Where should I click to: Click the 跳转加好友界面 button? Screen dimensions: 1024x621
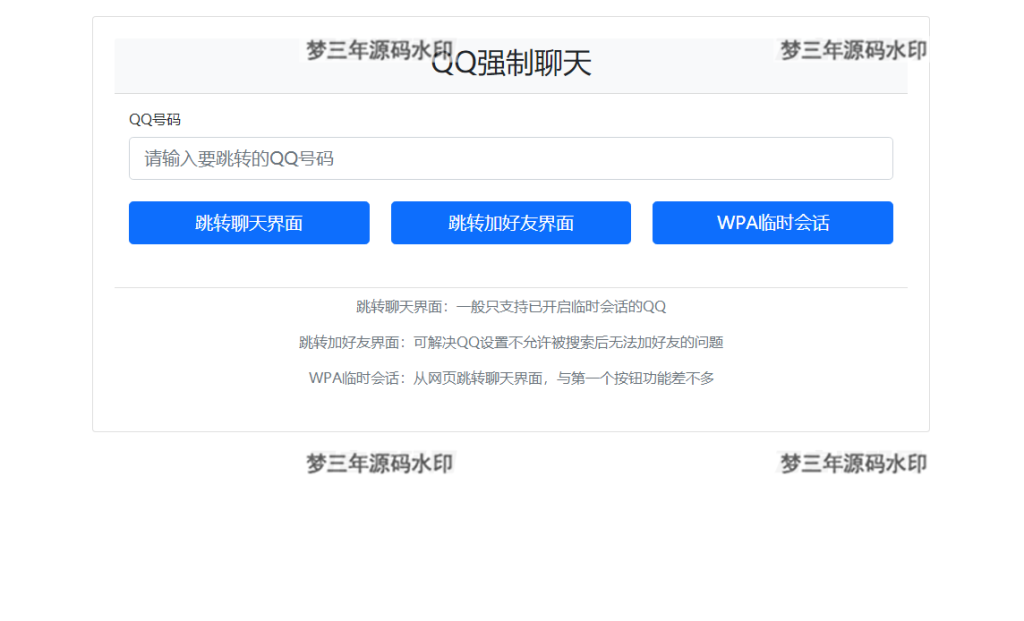point(511,223)
